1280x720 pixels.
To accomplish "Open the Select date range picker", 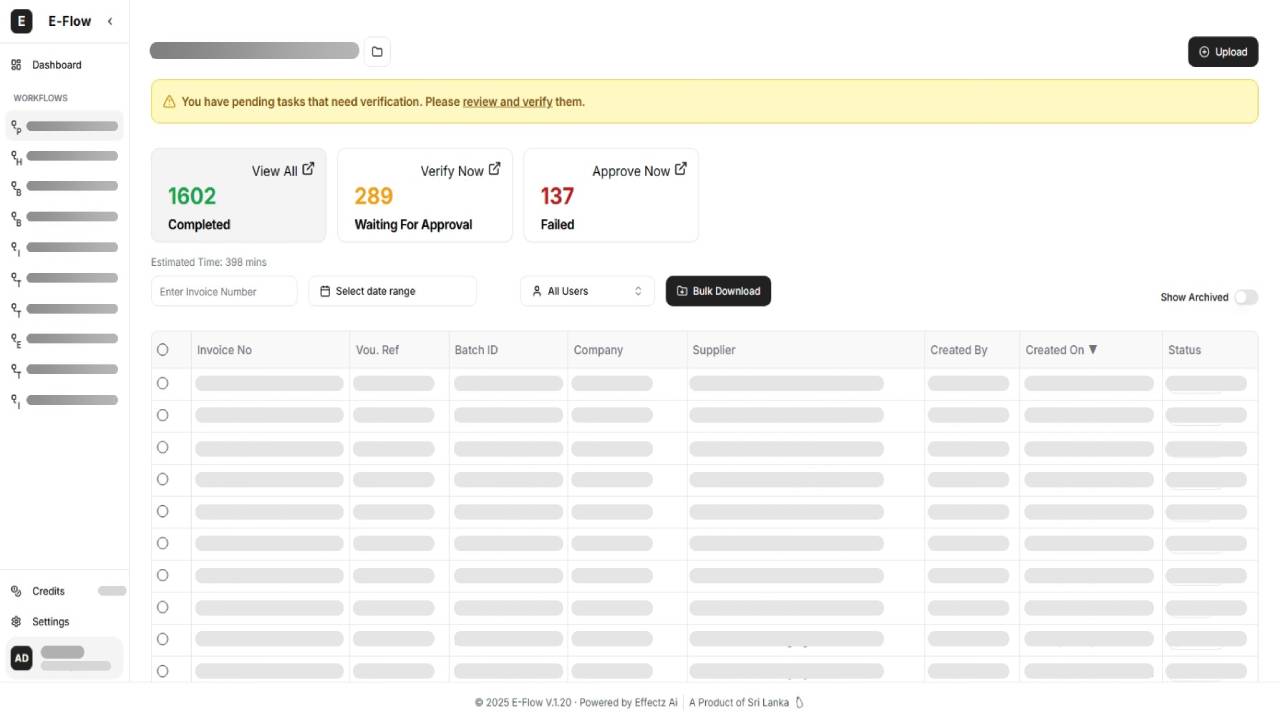I will (392, 291).
